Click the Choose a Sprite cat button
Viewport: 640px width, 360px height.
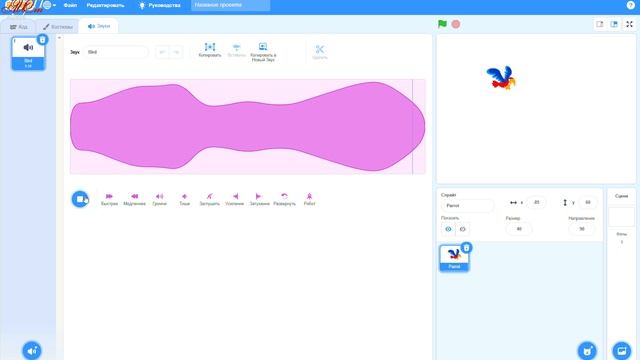point(587,350)
